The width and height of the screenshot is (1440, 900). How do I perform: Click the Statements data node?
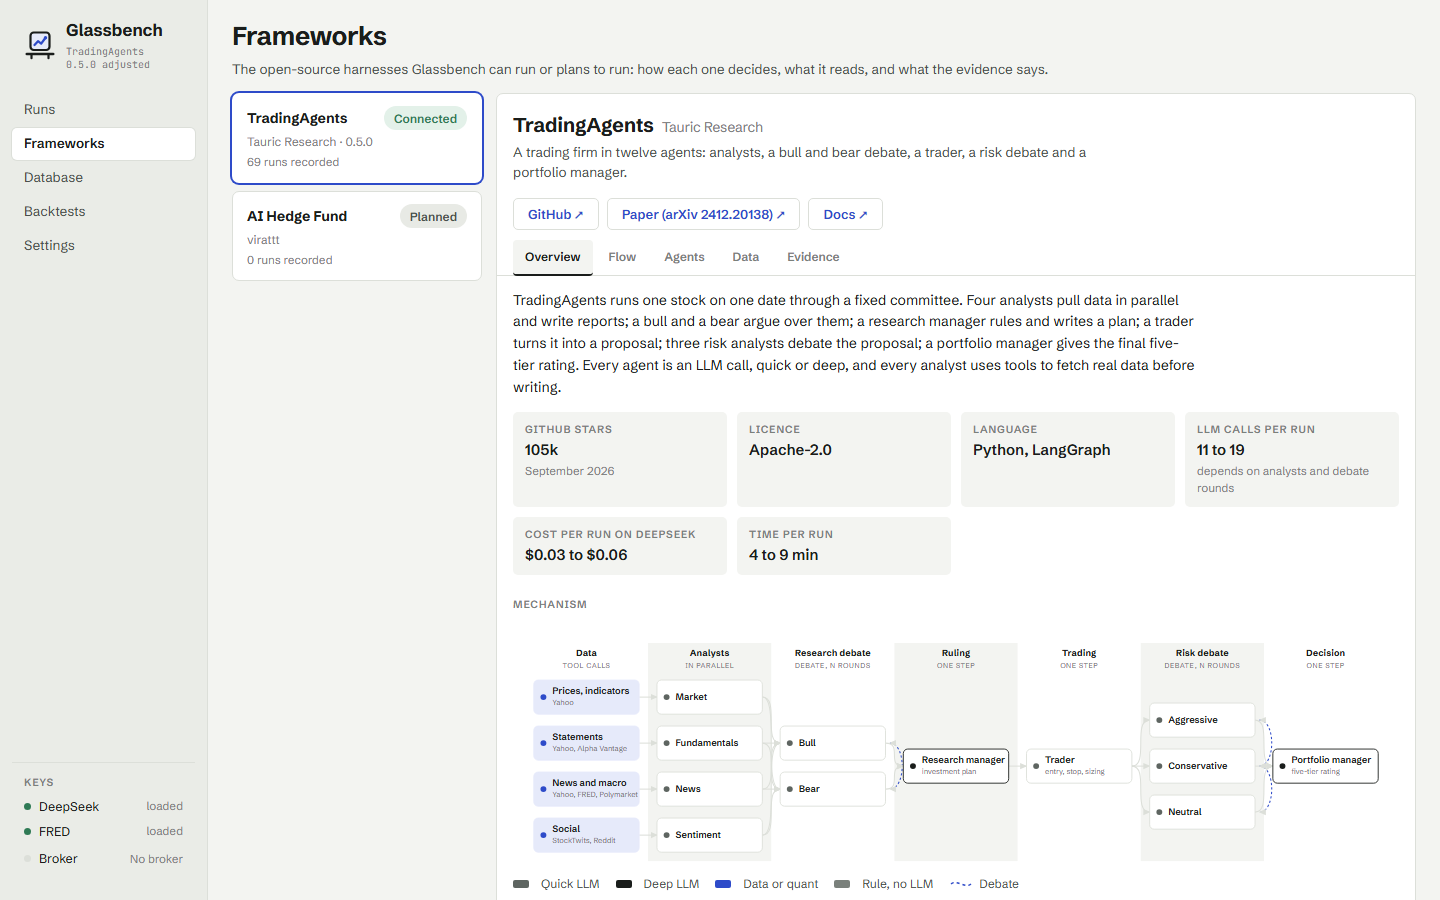[586, 743]
